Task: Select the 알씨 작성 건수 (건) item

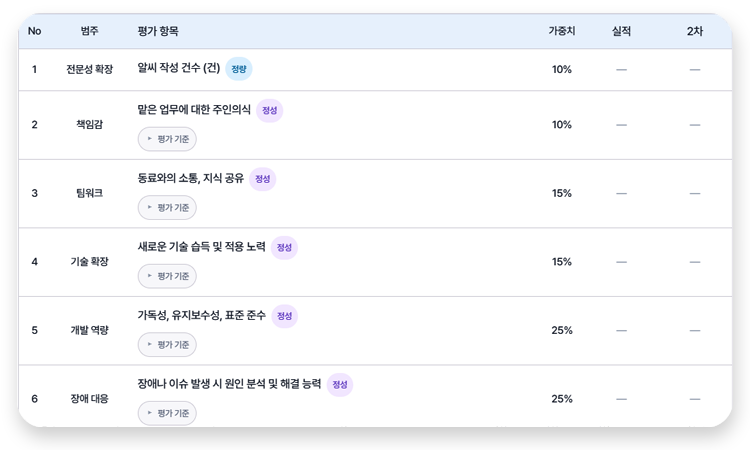Action: pos(179,68)
